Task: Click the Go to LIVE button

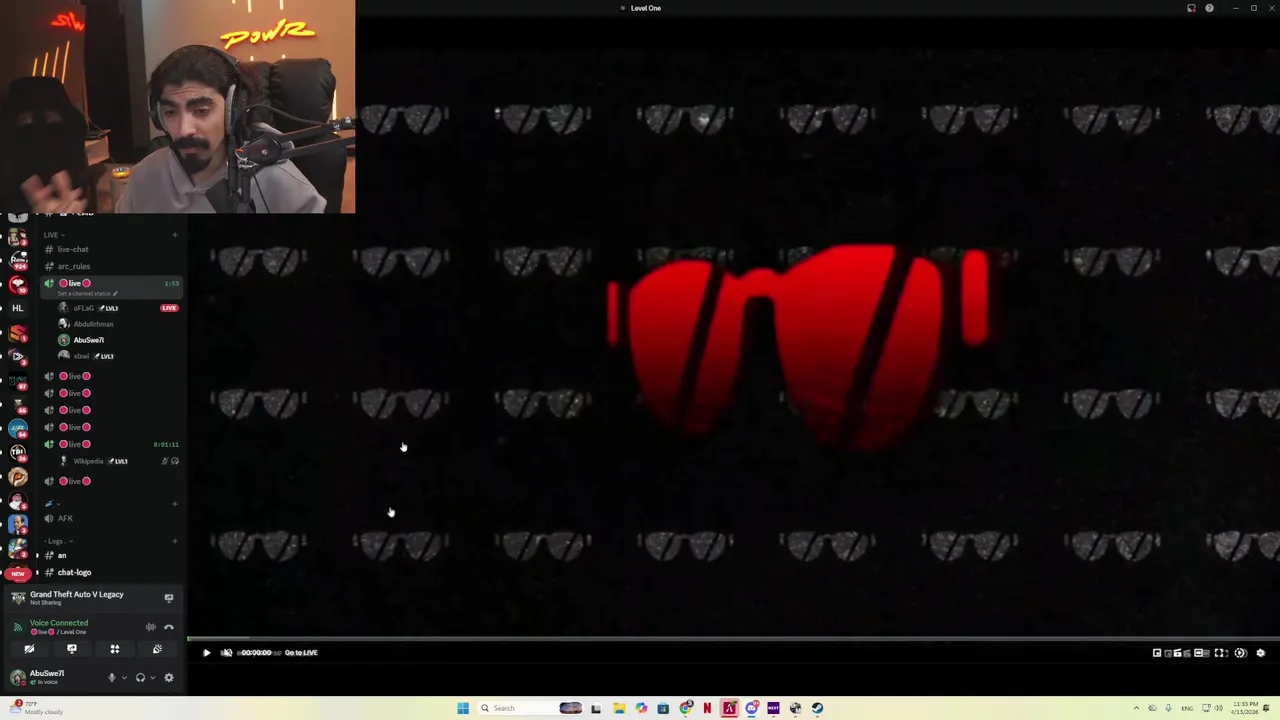Action: coord(301,653)
